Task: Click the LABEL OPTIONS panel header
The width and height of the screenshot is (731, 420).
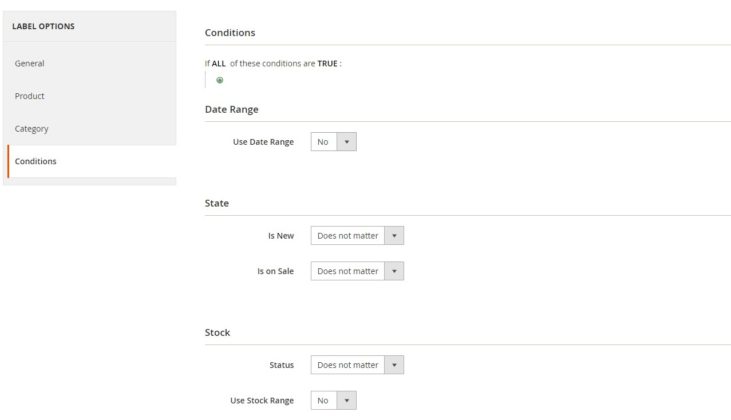Action: [x=43, y=26]
